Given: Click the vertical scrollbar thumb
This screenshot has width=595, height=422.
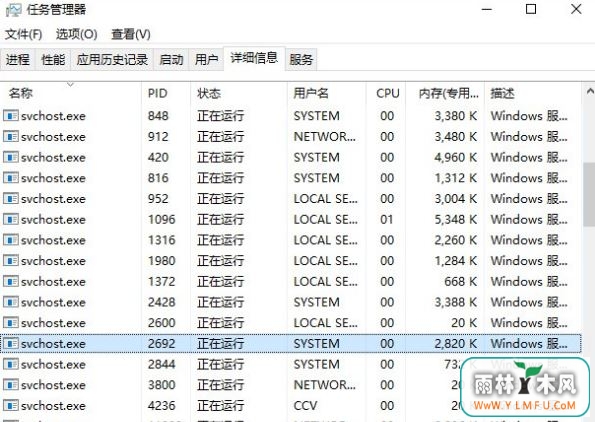Looking at the screenshot, I should 589,195.
